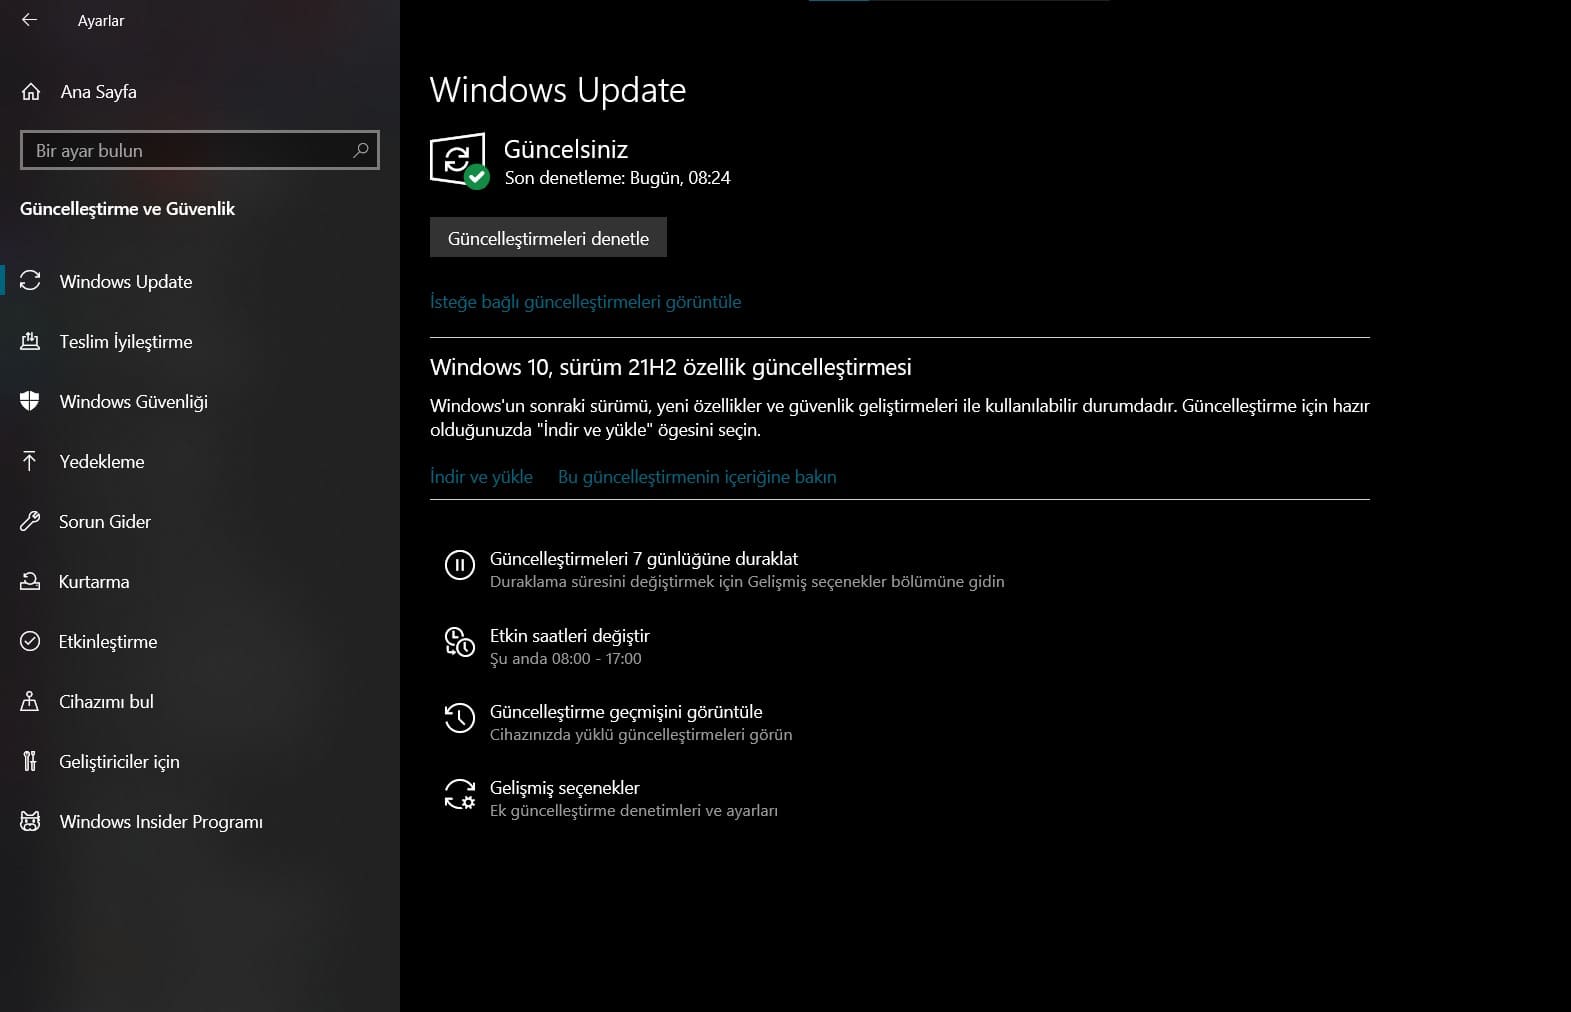Click the Sorun Gider wrench icon
The height and width of the screenshot is (1012, 1571).
click(x=30, y=521)
